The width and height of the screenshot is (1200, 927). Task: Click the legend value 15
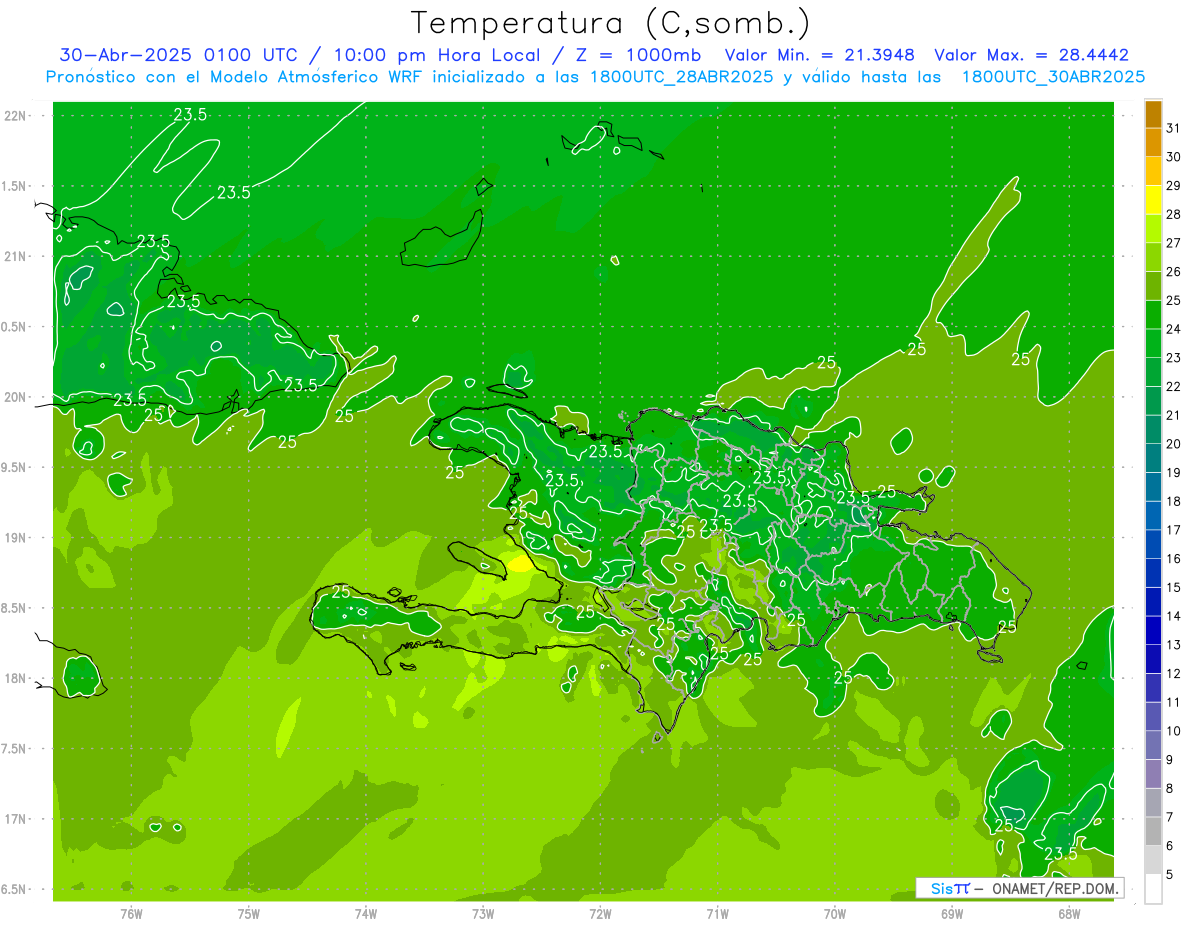(x=1173, y=588)
